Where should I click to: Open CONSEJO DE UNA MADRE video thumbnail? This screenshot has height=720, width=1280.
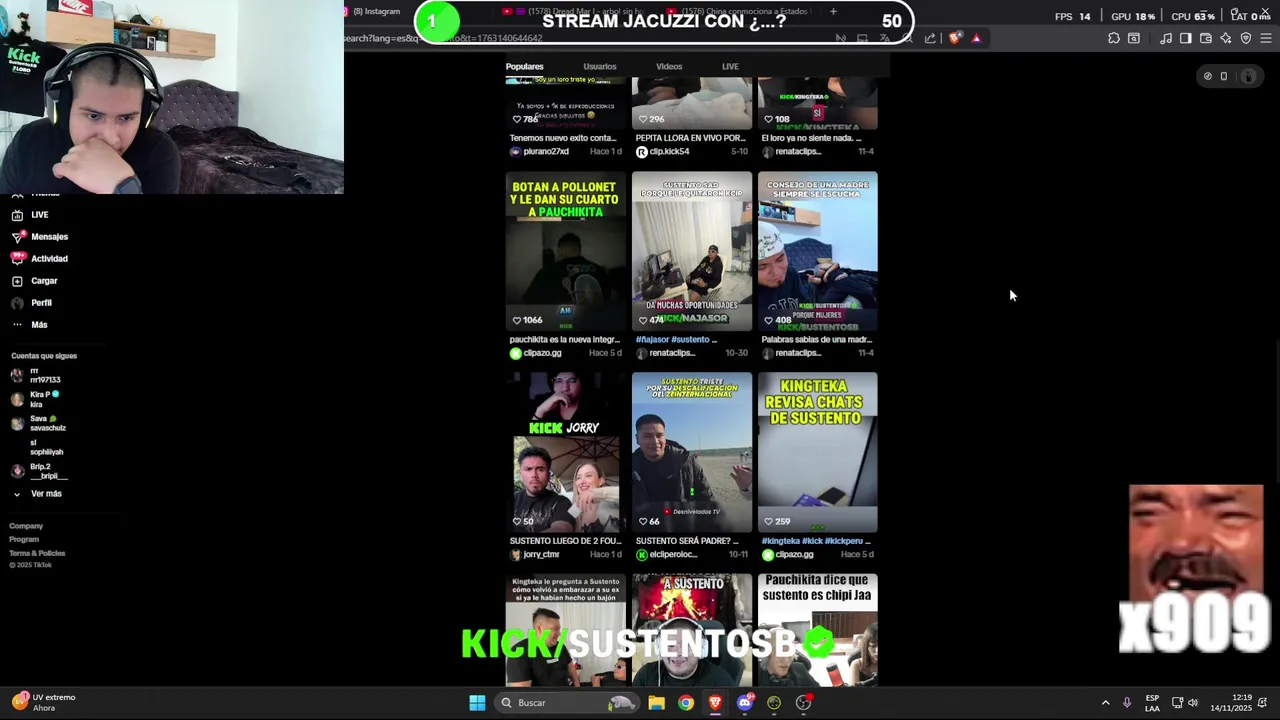click(x=817, y=251)
